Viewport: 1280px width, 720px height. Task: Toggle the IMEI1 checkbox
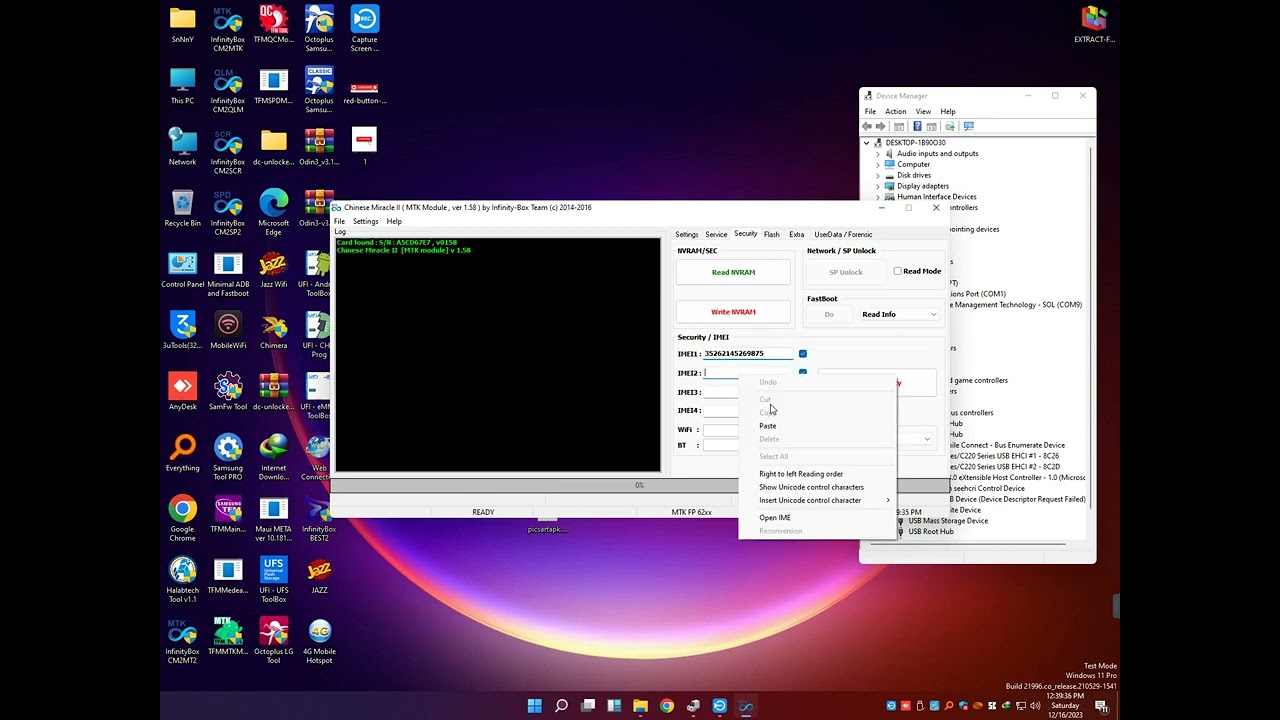click(803, 354)
